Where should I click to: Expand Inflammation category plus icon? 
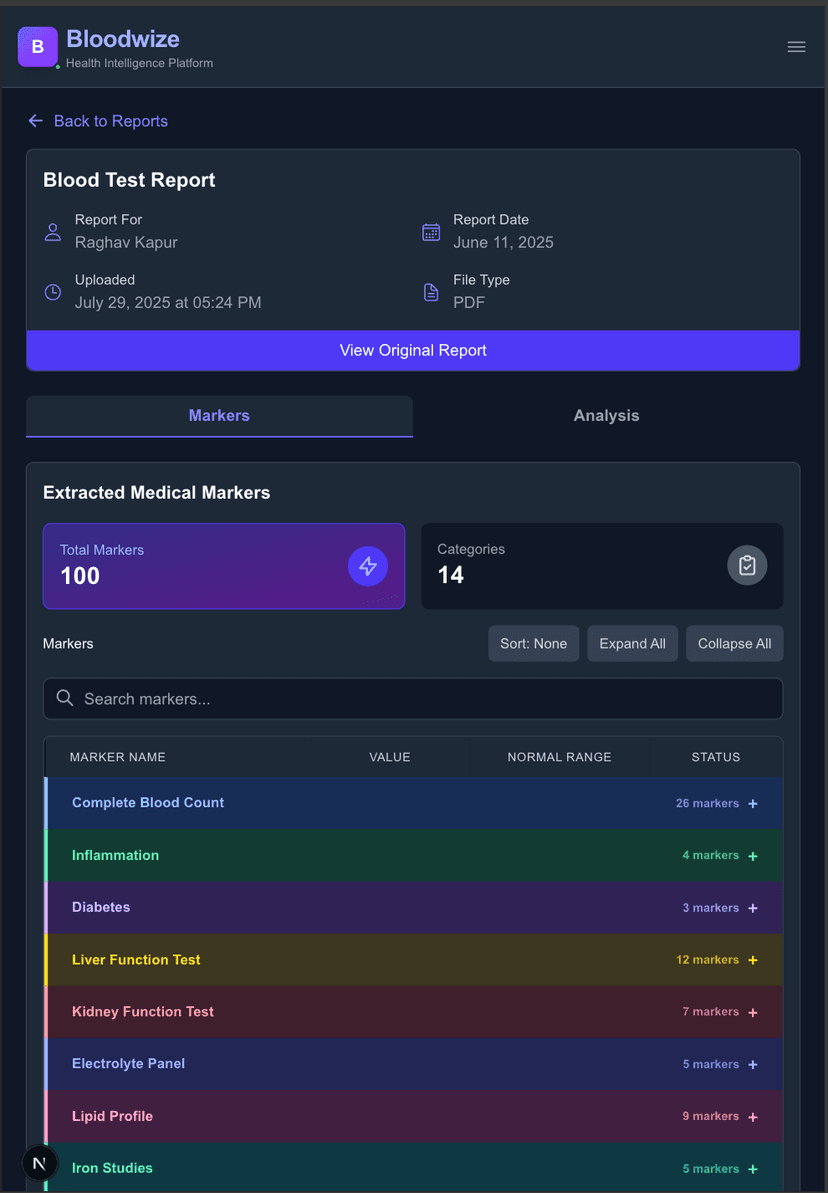tap(753, 856)
